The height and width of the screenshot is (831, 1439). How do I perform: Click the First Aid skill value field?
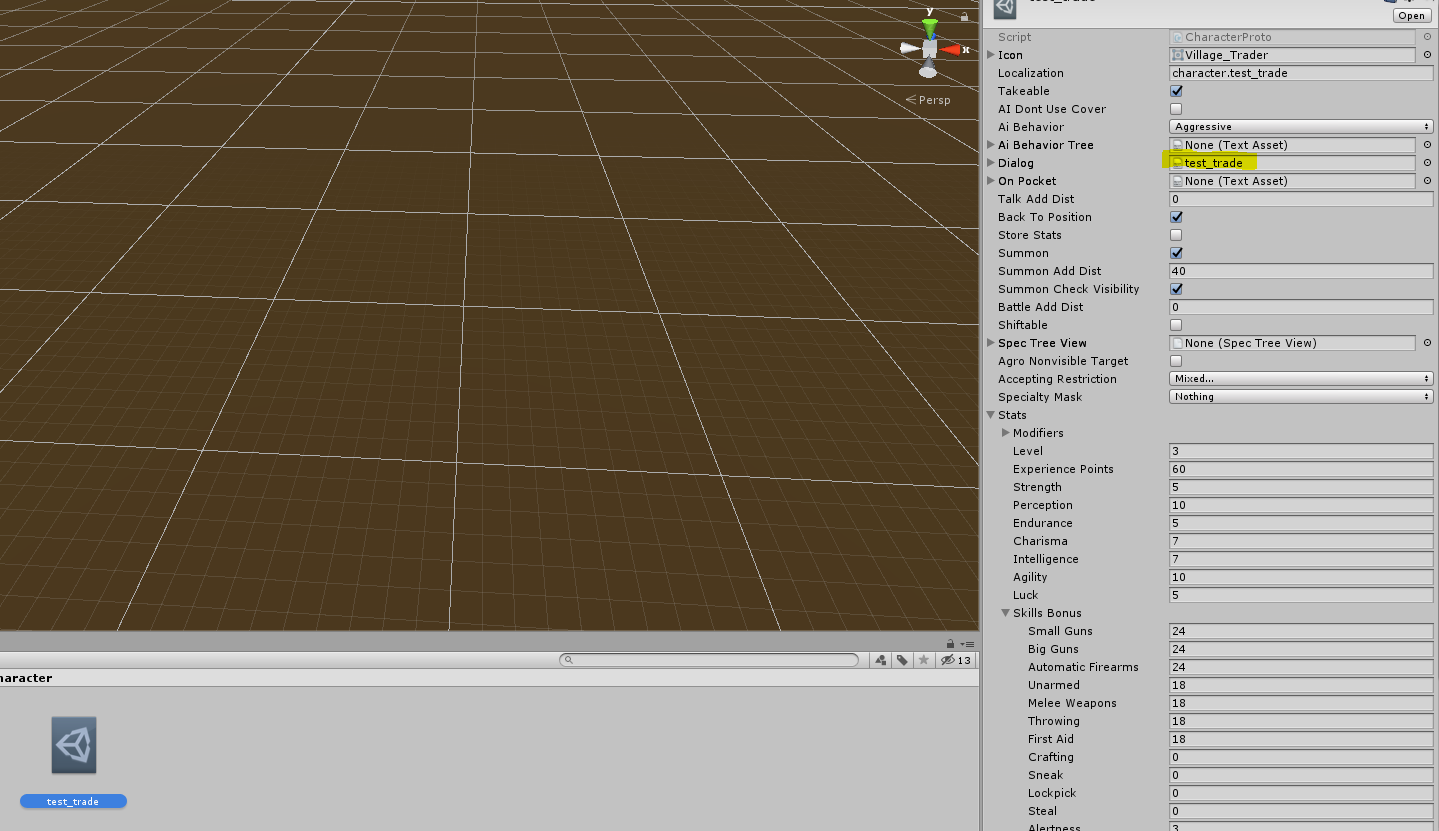click(1301, 739)
